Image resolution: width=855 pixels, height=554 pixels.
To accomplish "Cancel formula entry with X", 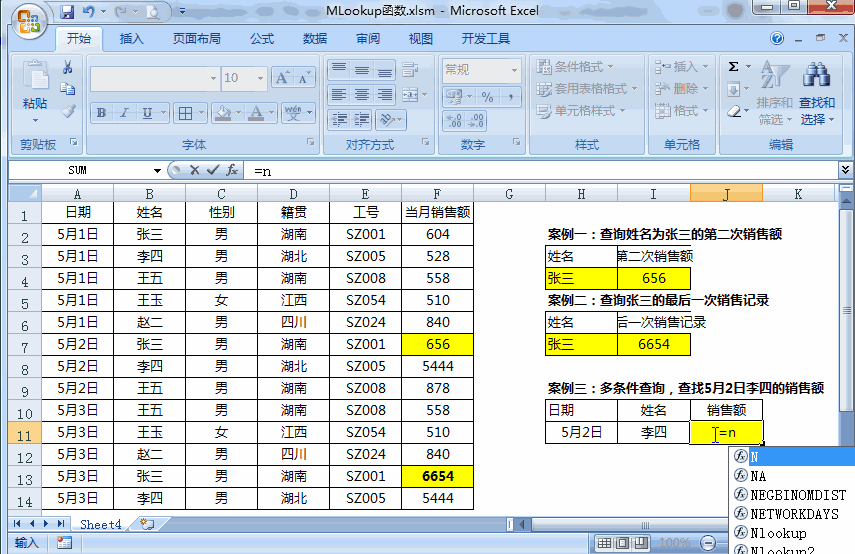I will (195, 170).
